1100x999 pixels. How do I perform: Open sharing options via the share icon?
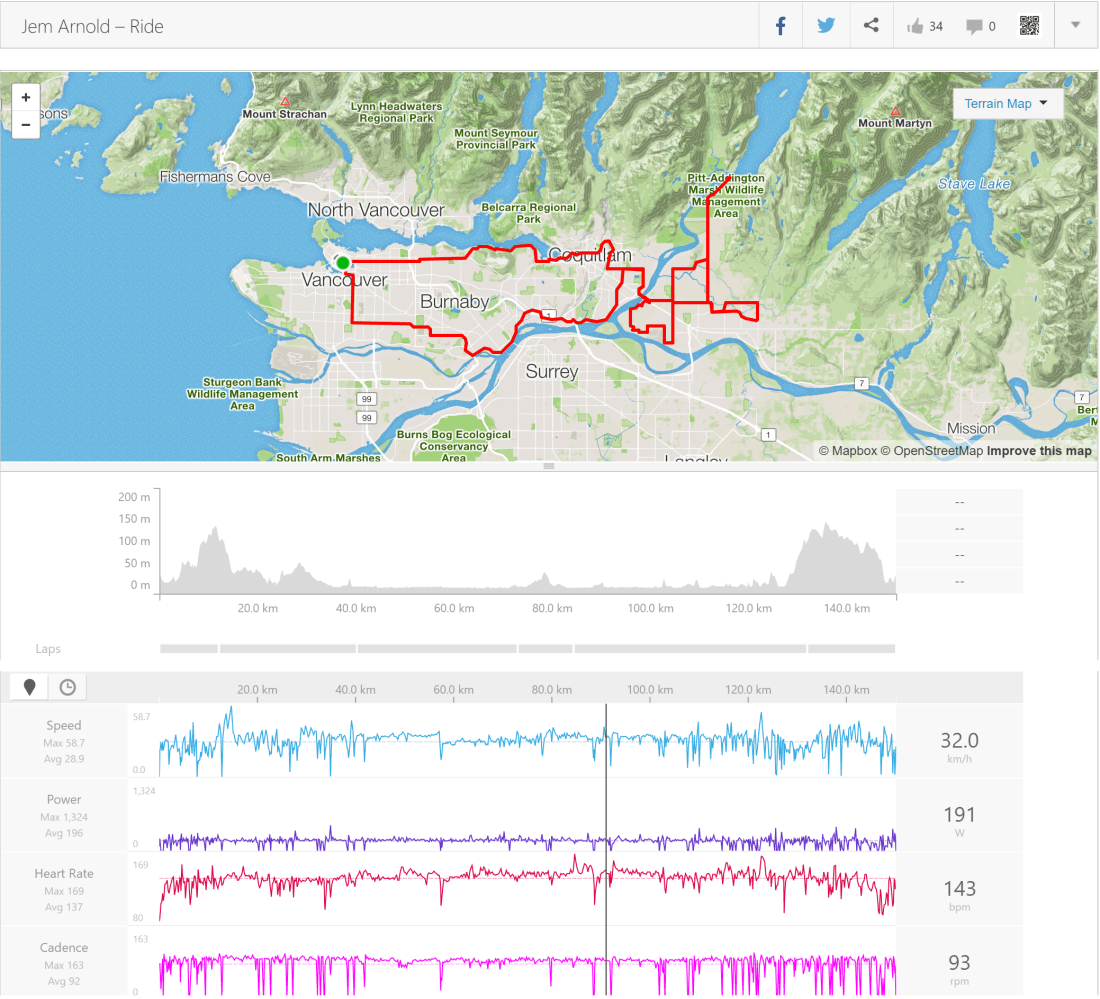pyautogui.click(x=871, y=25)
